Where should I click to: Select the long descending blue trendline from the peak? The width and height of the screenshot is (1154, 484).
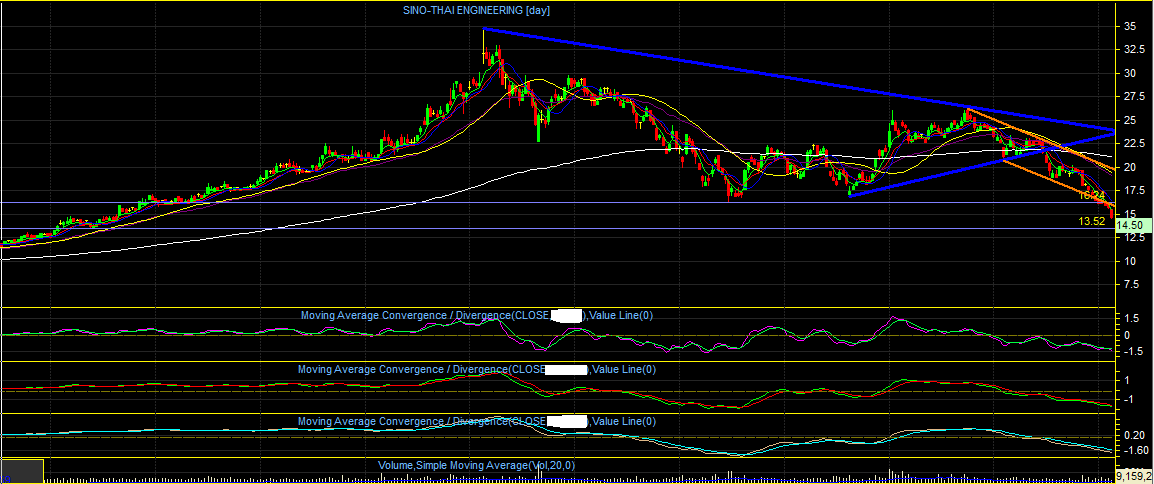[799, 79]
